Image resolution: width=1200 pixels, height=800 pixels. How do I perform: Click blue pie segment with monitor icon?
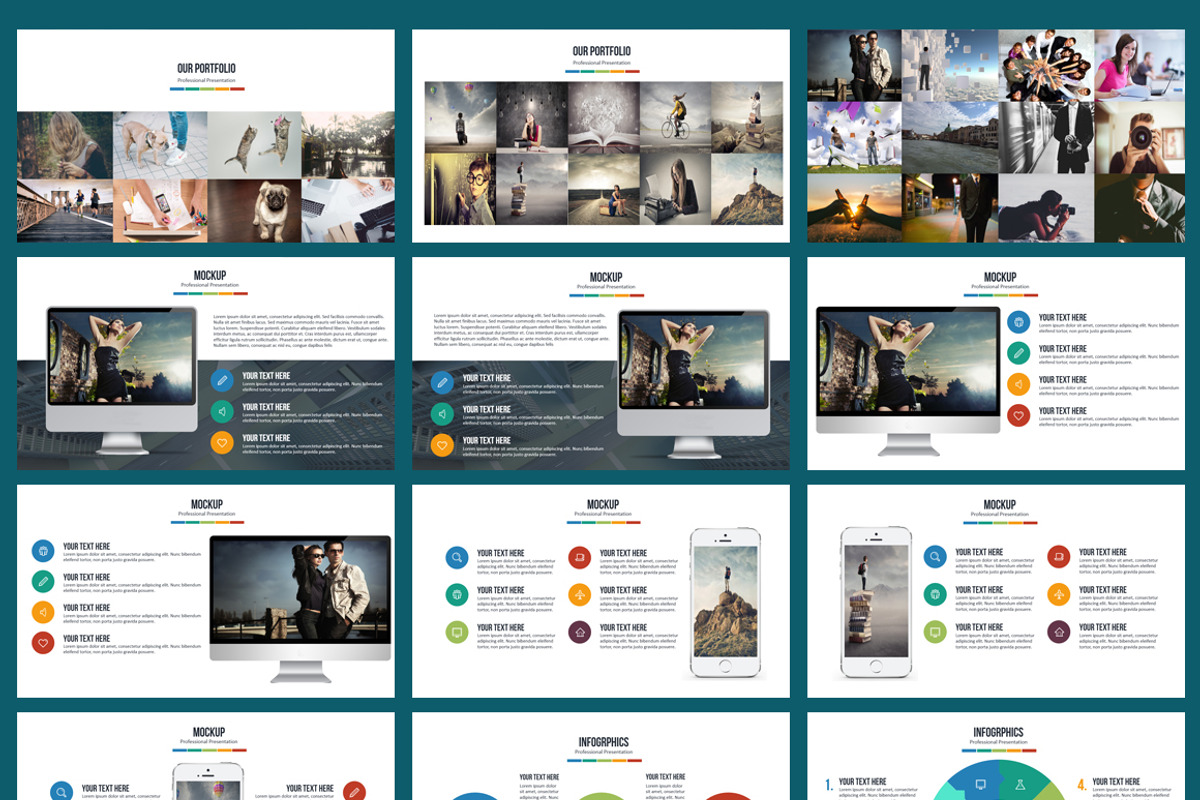click(975, 782)
